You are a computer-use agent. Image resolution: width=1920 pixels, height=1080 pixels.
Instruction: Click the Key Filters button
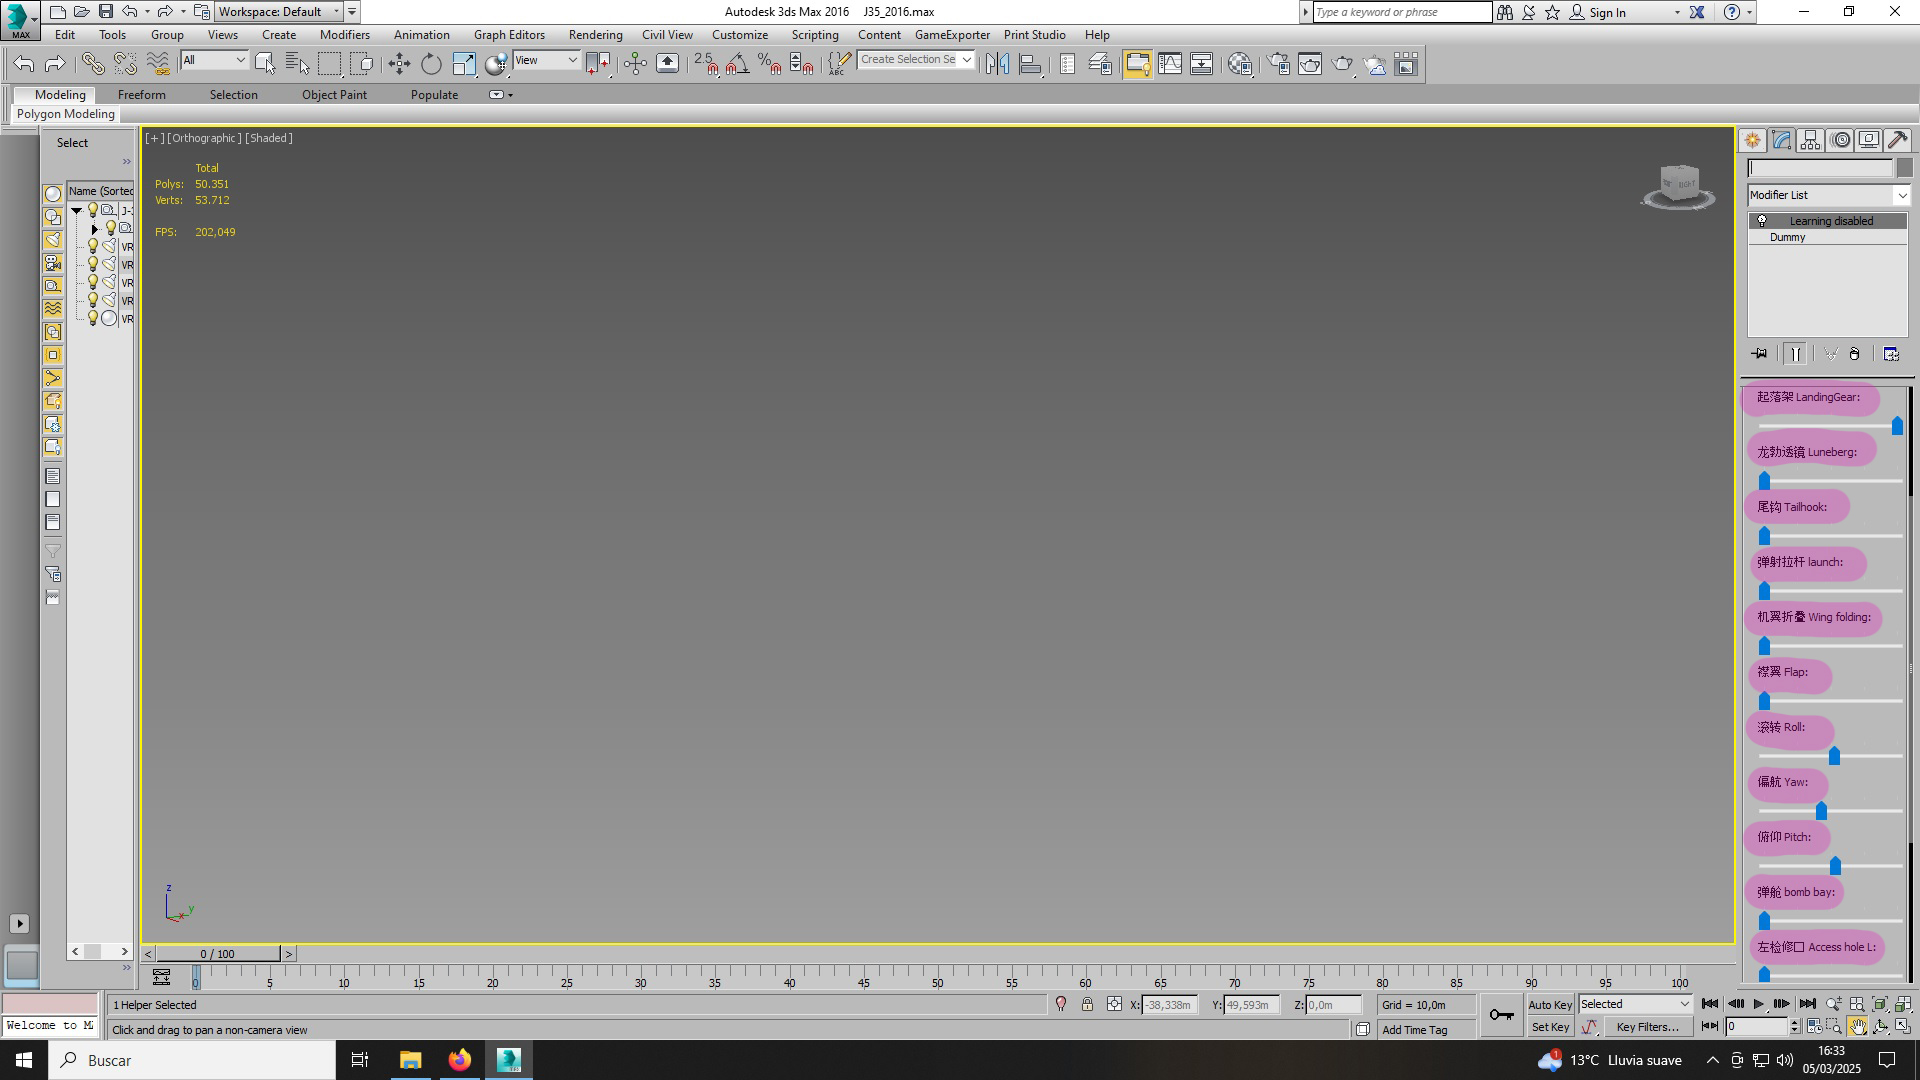click(x=1647, y=1027)
